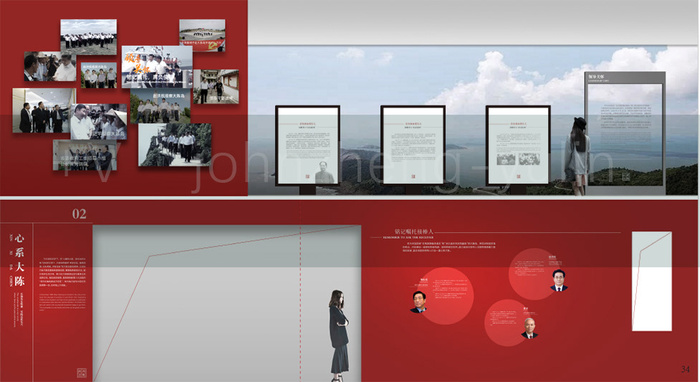Click the woman in black standing figure
Screen dimensions: 700x382
point(339,336)
